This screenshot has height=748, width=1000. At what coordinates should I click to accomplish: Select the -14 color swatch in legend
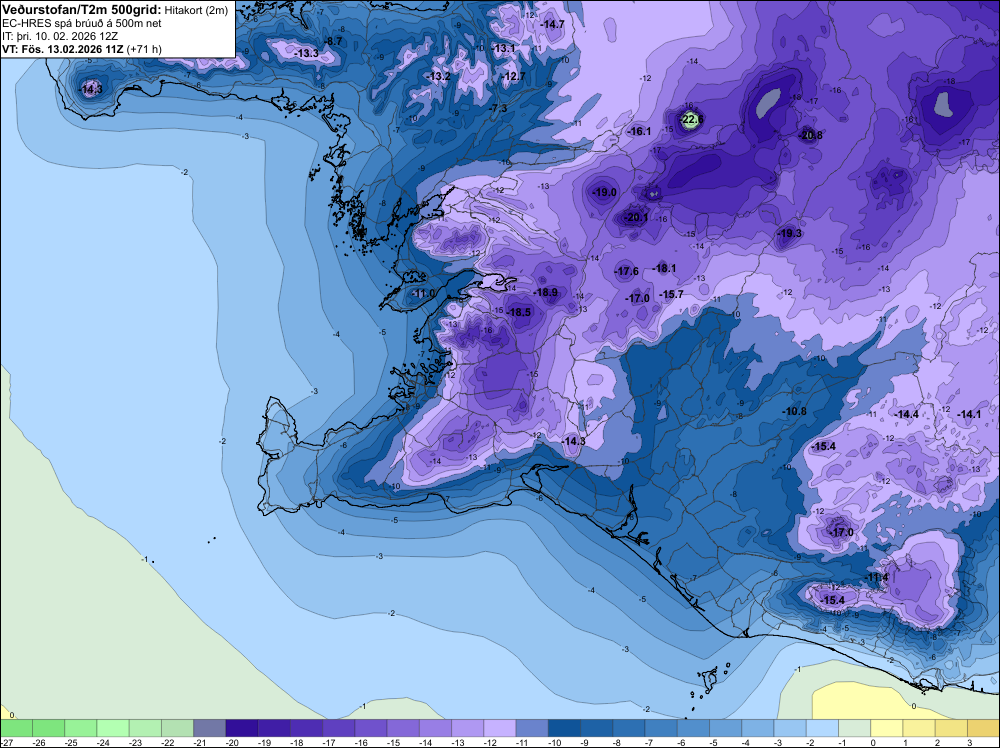[x=436, y=728]
